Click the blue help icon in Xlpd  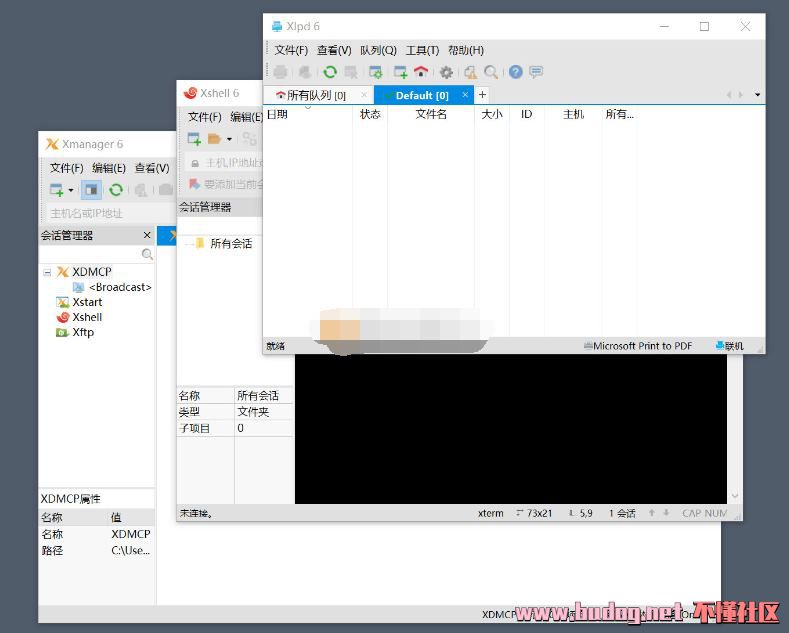(x=516, y=72)
